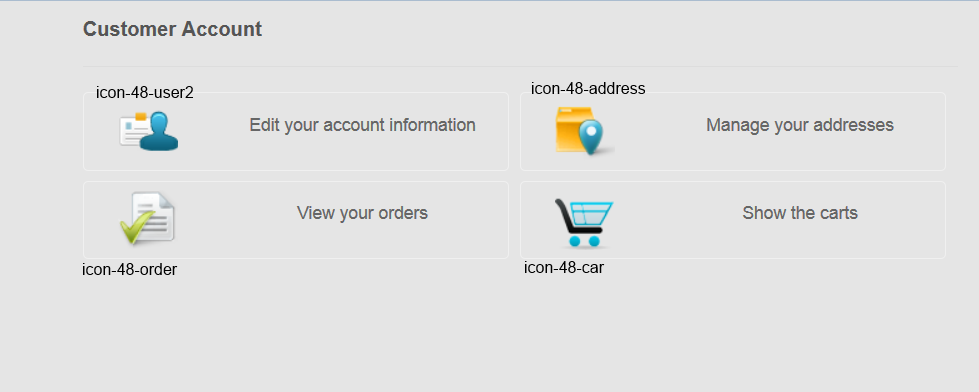Click the icon-48-order label
979x392 pixels.
(x=129, y=270)
